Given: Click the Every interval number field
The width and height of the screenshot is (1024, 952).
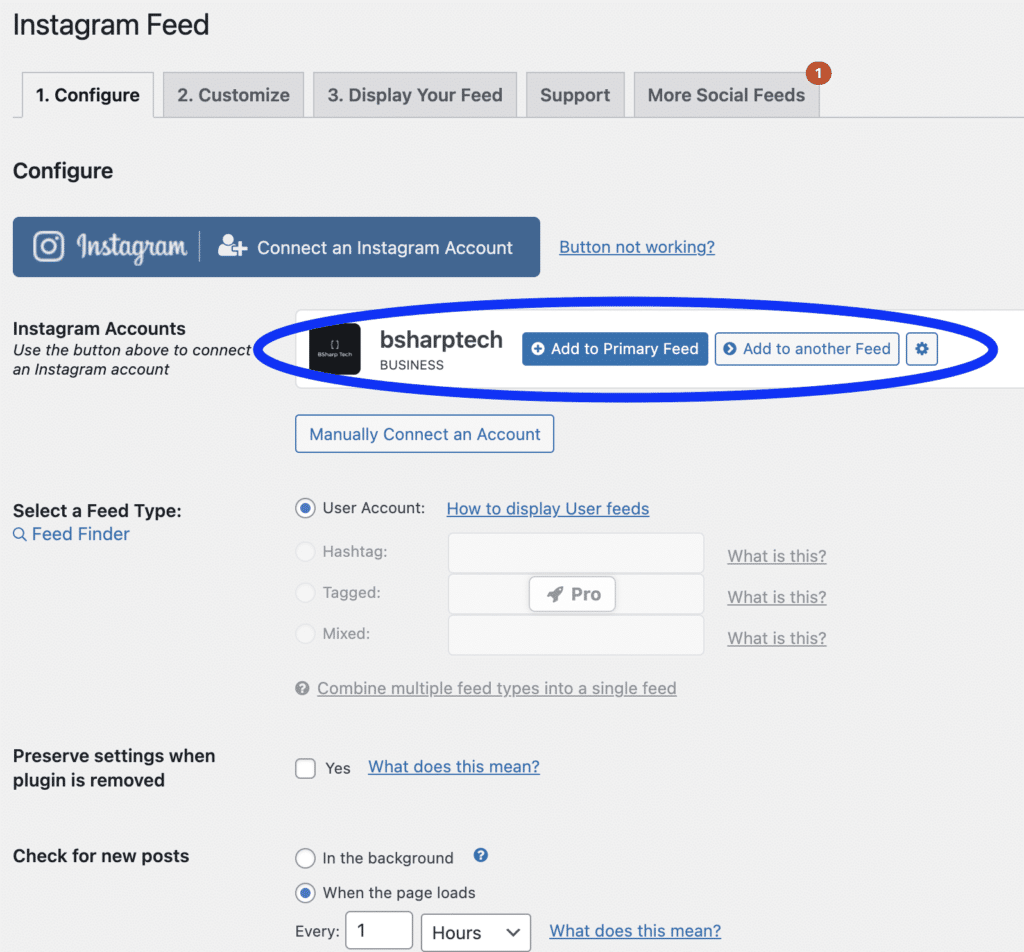Looking at the screenshot, I should (379, 930).
